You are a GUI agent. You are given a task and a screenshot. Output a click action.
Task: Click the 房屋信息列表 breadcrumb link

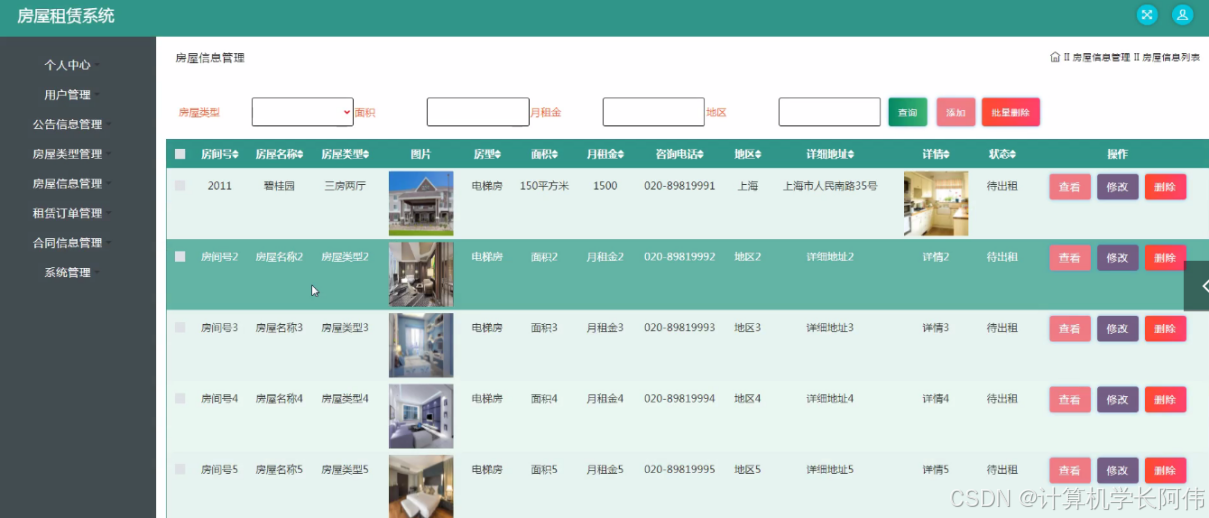[1171, 58]
